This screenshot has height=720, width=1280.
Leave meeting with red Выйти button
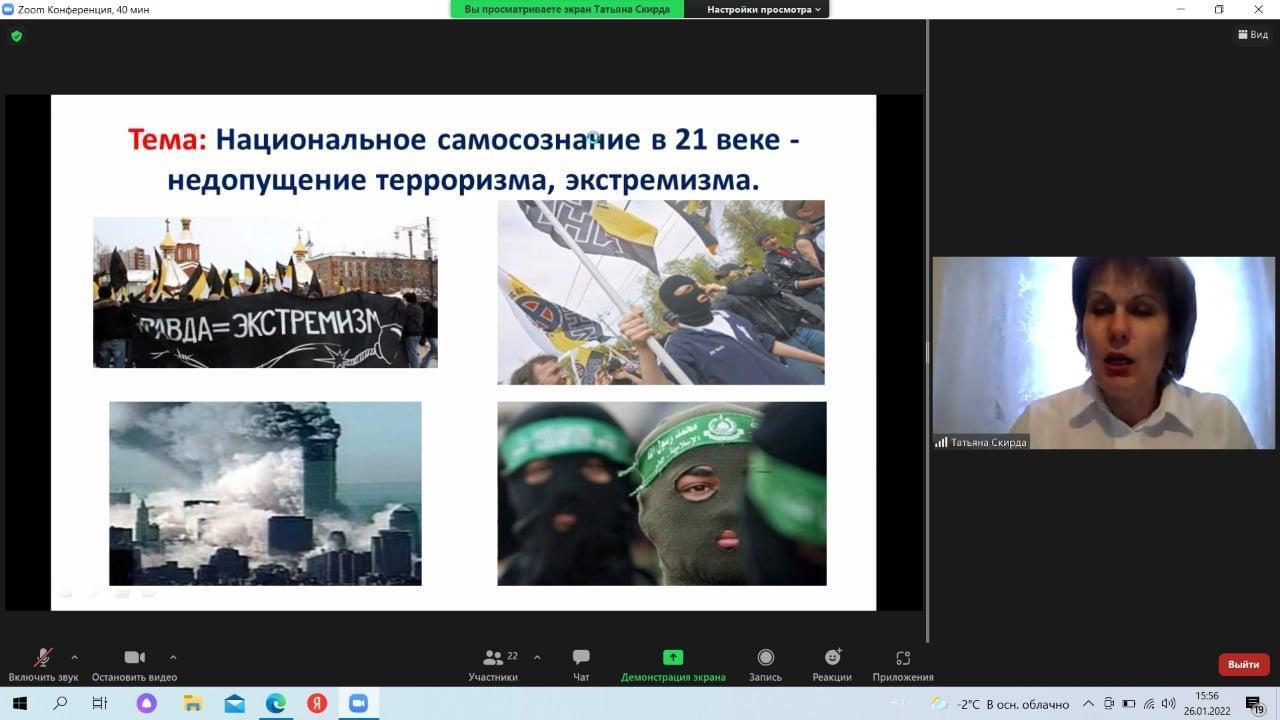tap(1243, 664)
